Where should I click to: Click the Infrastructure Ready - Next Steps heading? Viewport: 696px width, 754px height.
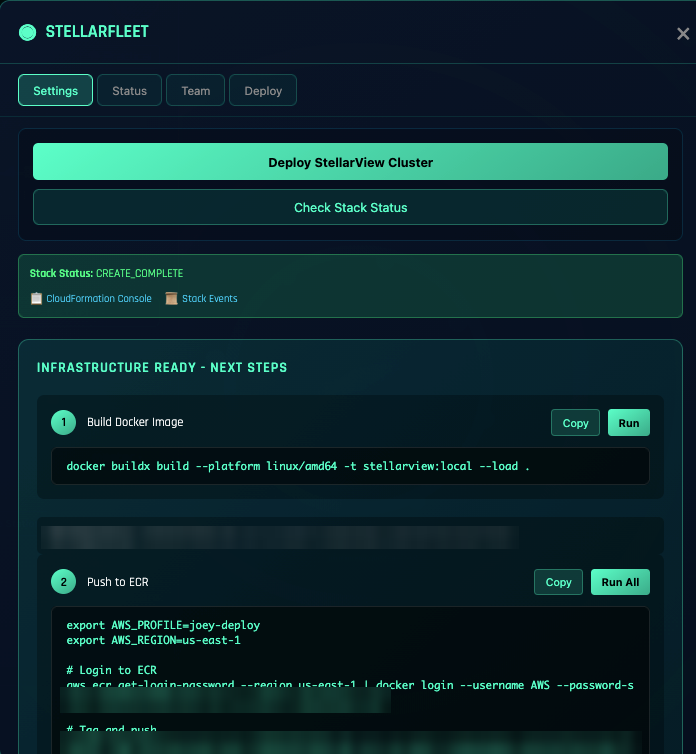tap(162, 367)
